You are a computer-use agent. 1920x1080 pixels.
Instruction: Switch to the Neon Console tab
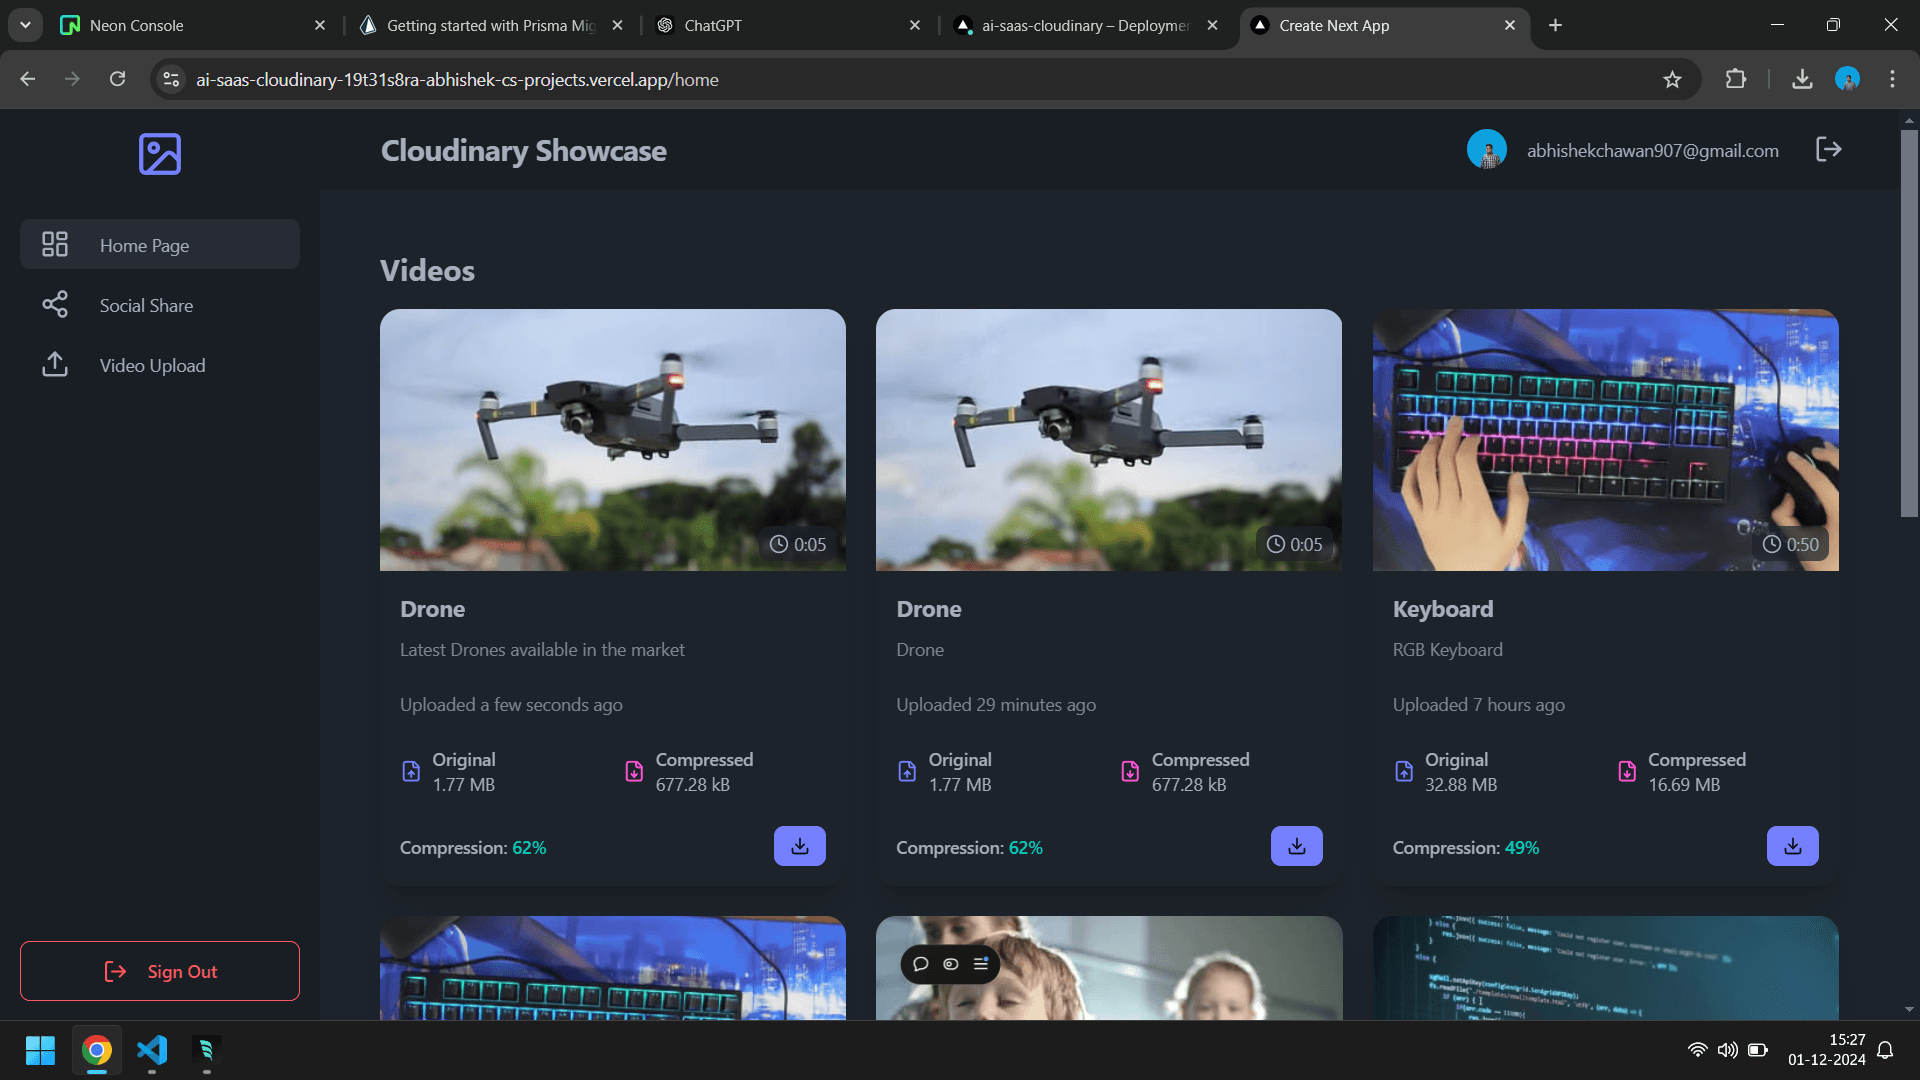[x=190, y=25]
